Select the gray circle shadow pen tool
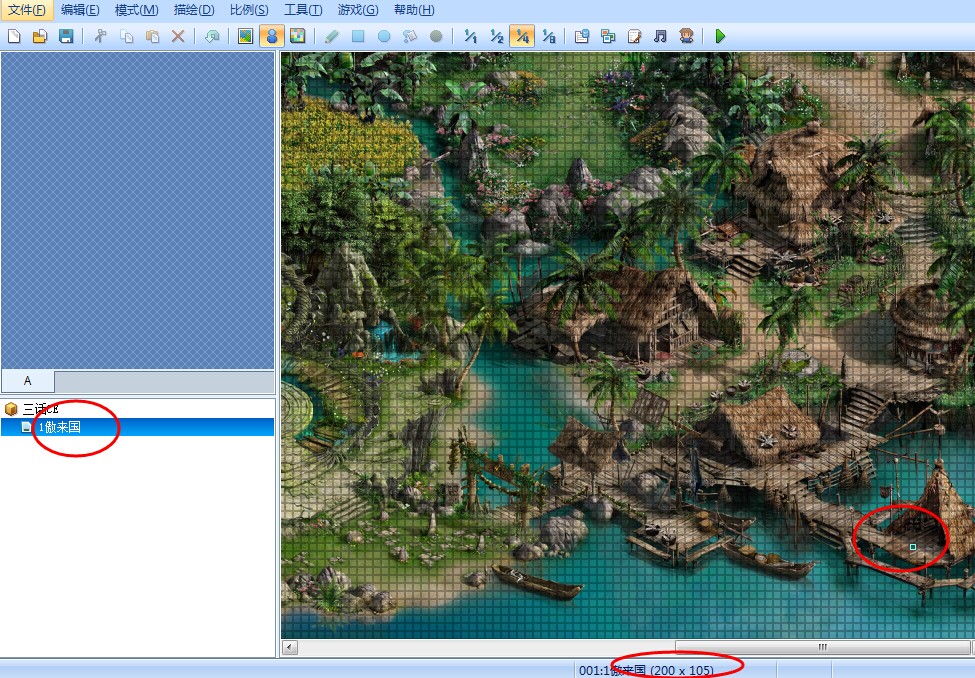Screen dimensions: 975x678 coord(436,36)
